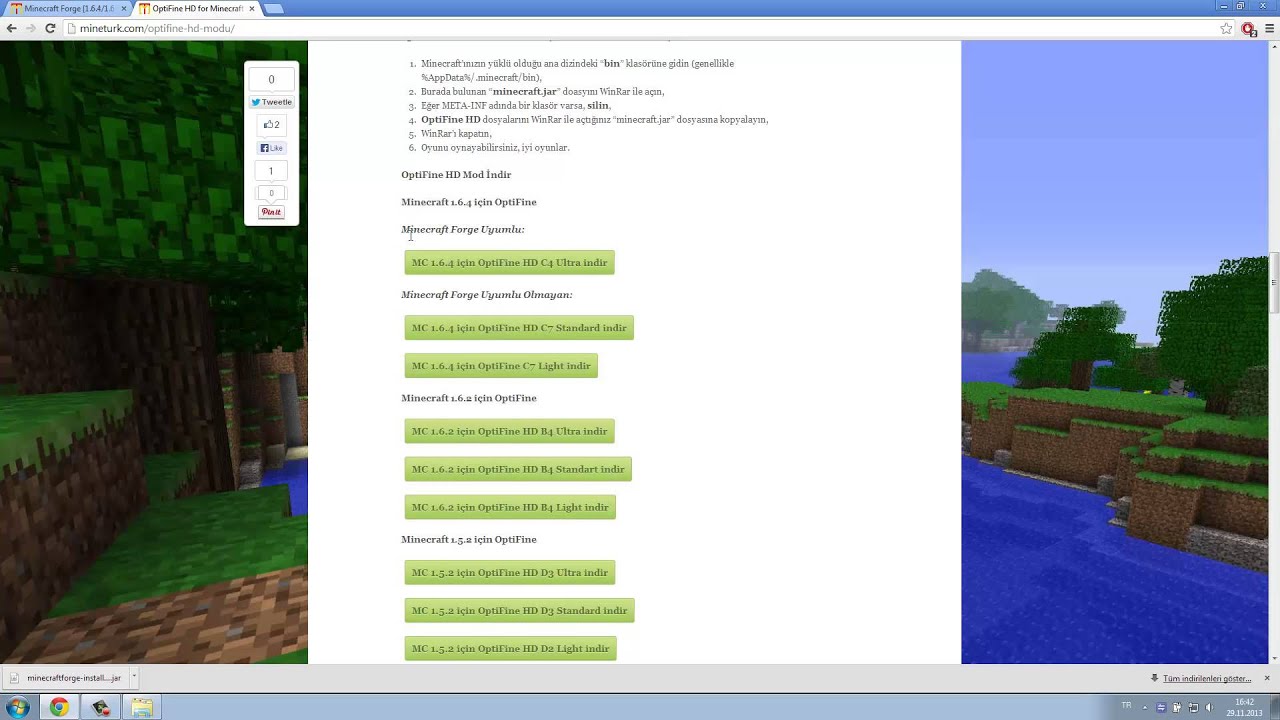Download MC 1.6.2 OptiFine HD B4 Light

click(510, 507)
